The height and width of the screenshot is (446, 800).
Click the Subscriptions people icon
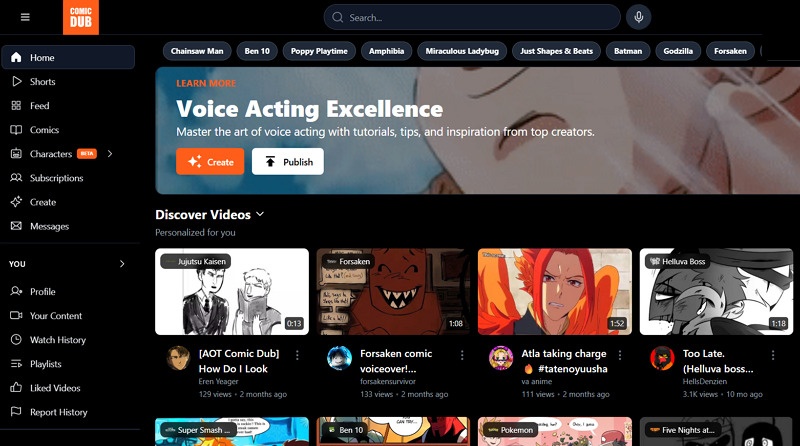(16, 178)
